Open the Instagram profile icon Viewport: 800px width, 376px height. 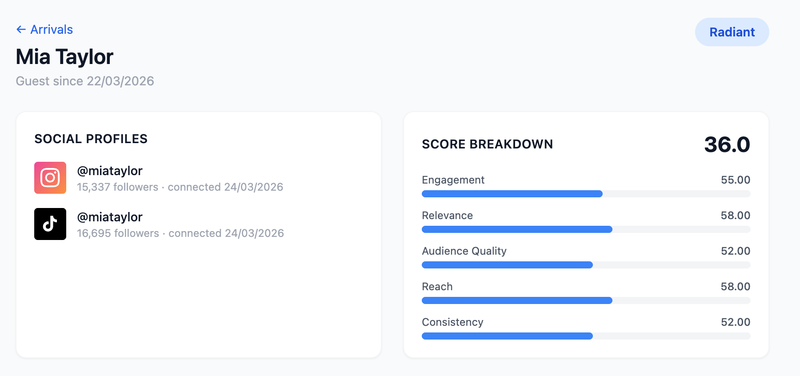click(50, 178)
